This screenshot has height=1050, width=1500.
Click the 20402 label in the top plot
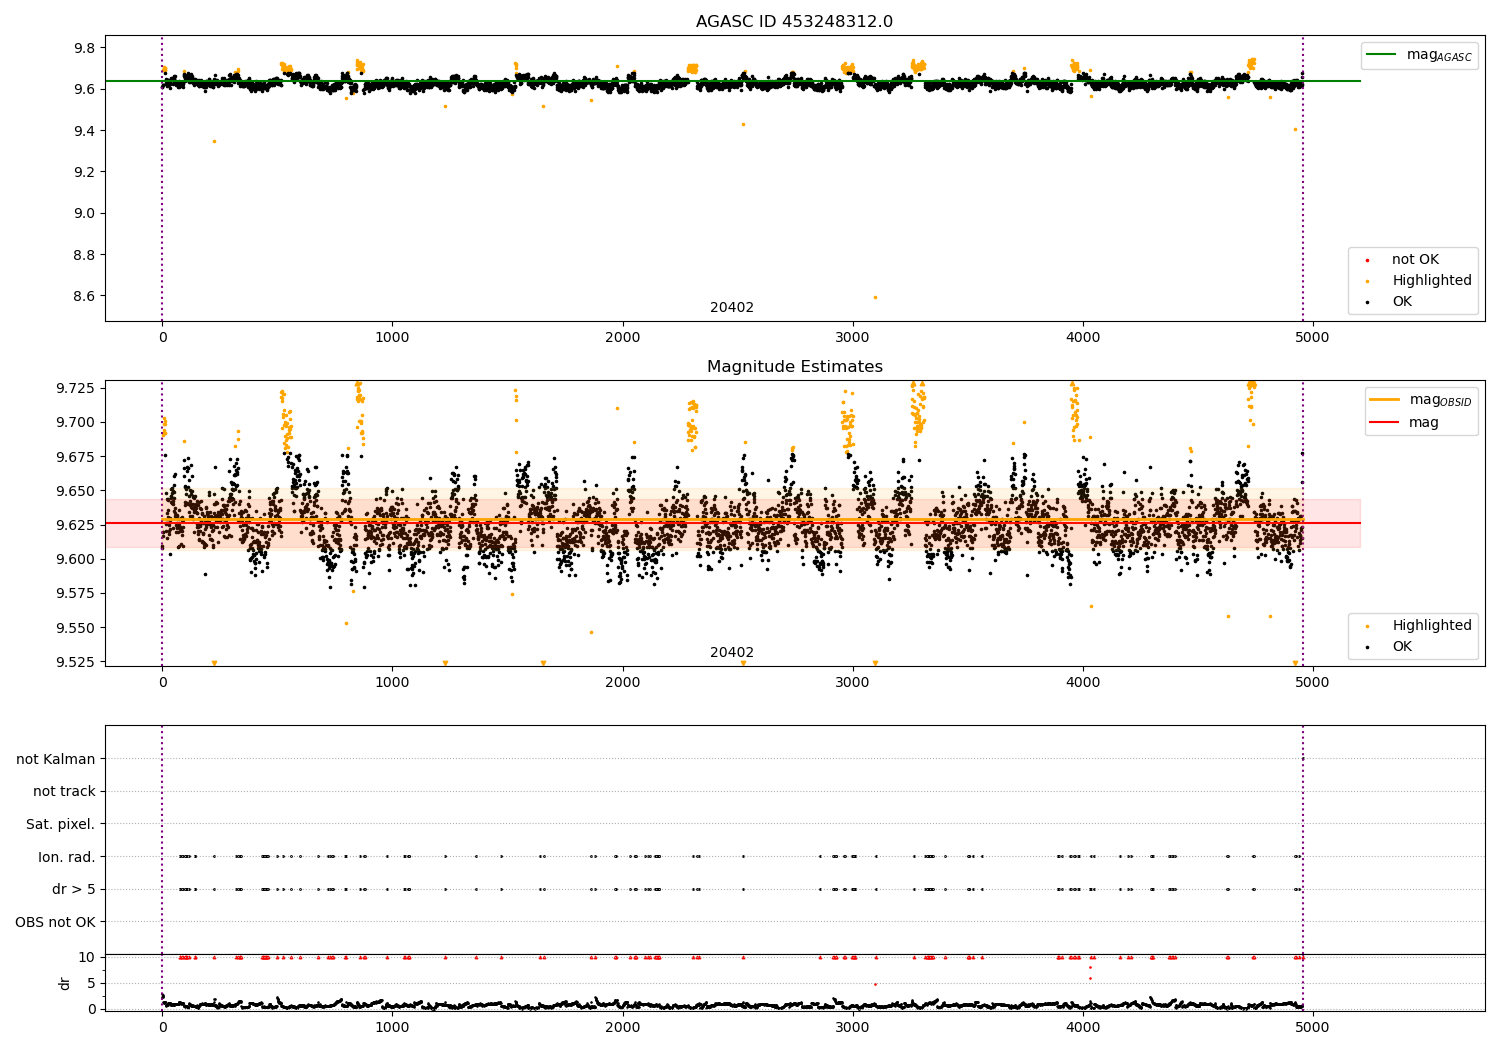(x=732, y=308)
